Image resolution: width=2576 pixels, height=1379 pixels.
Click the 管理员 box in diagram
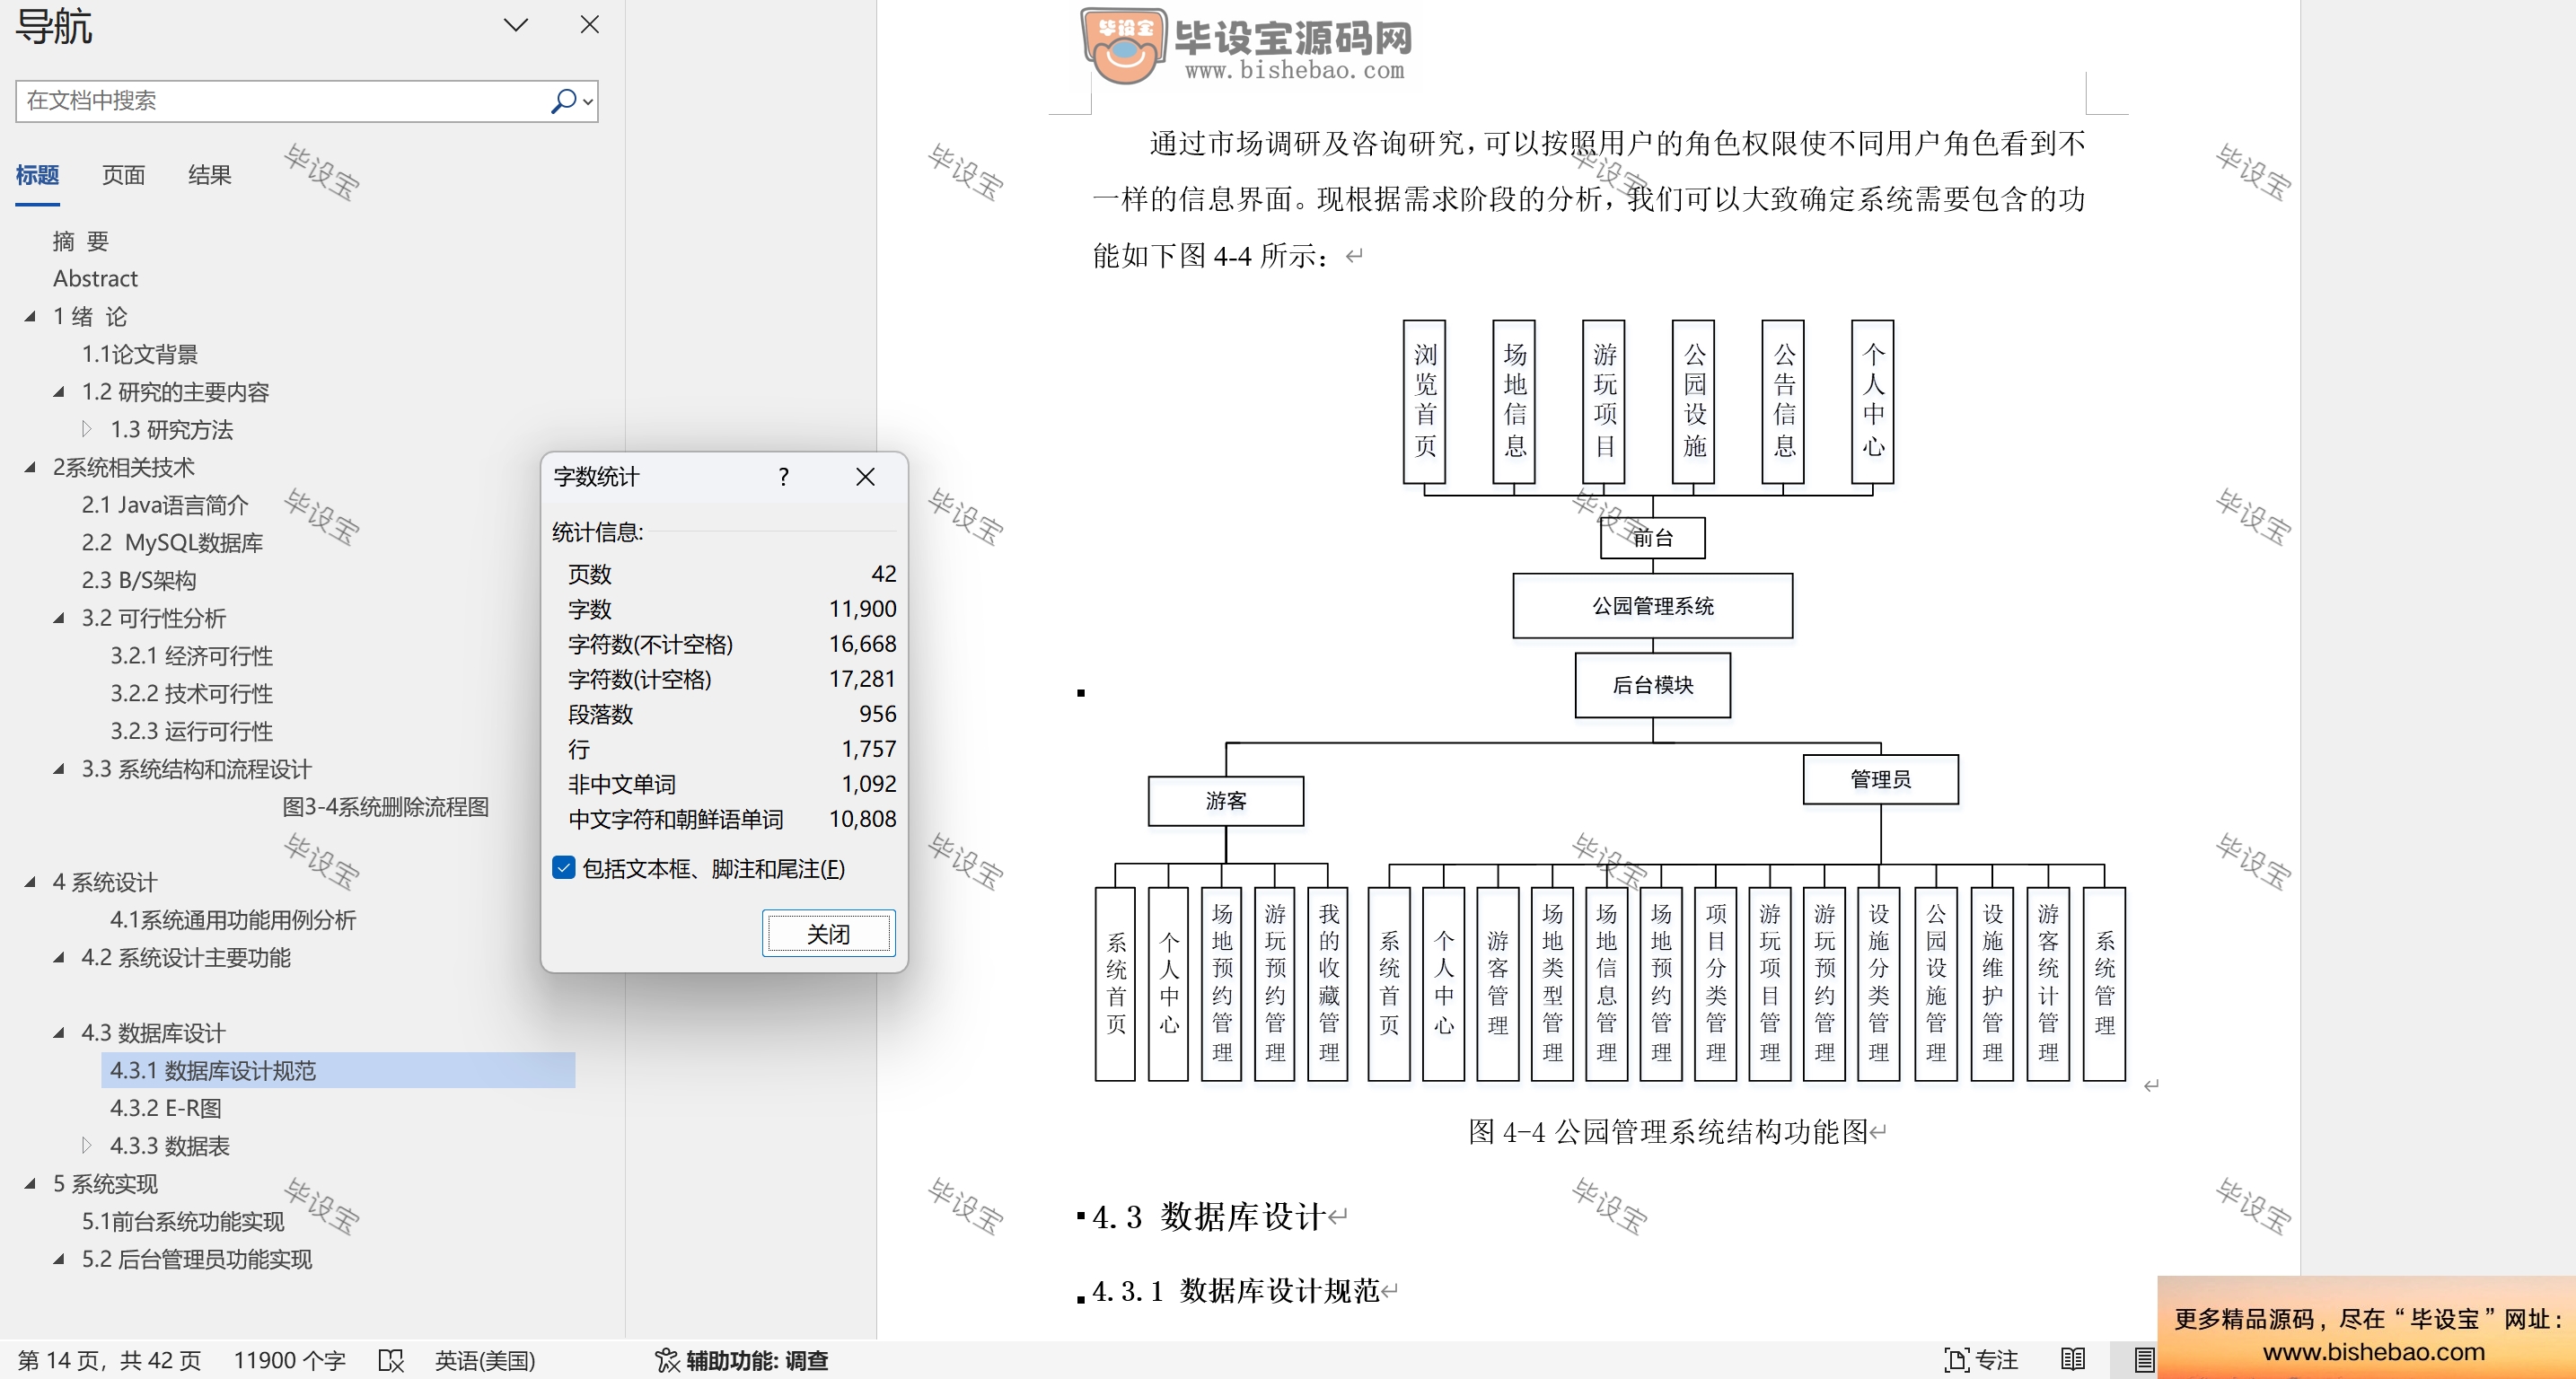[x=1880, y=779]
